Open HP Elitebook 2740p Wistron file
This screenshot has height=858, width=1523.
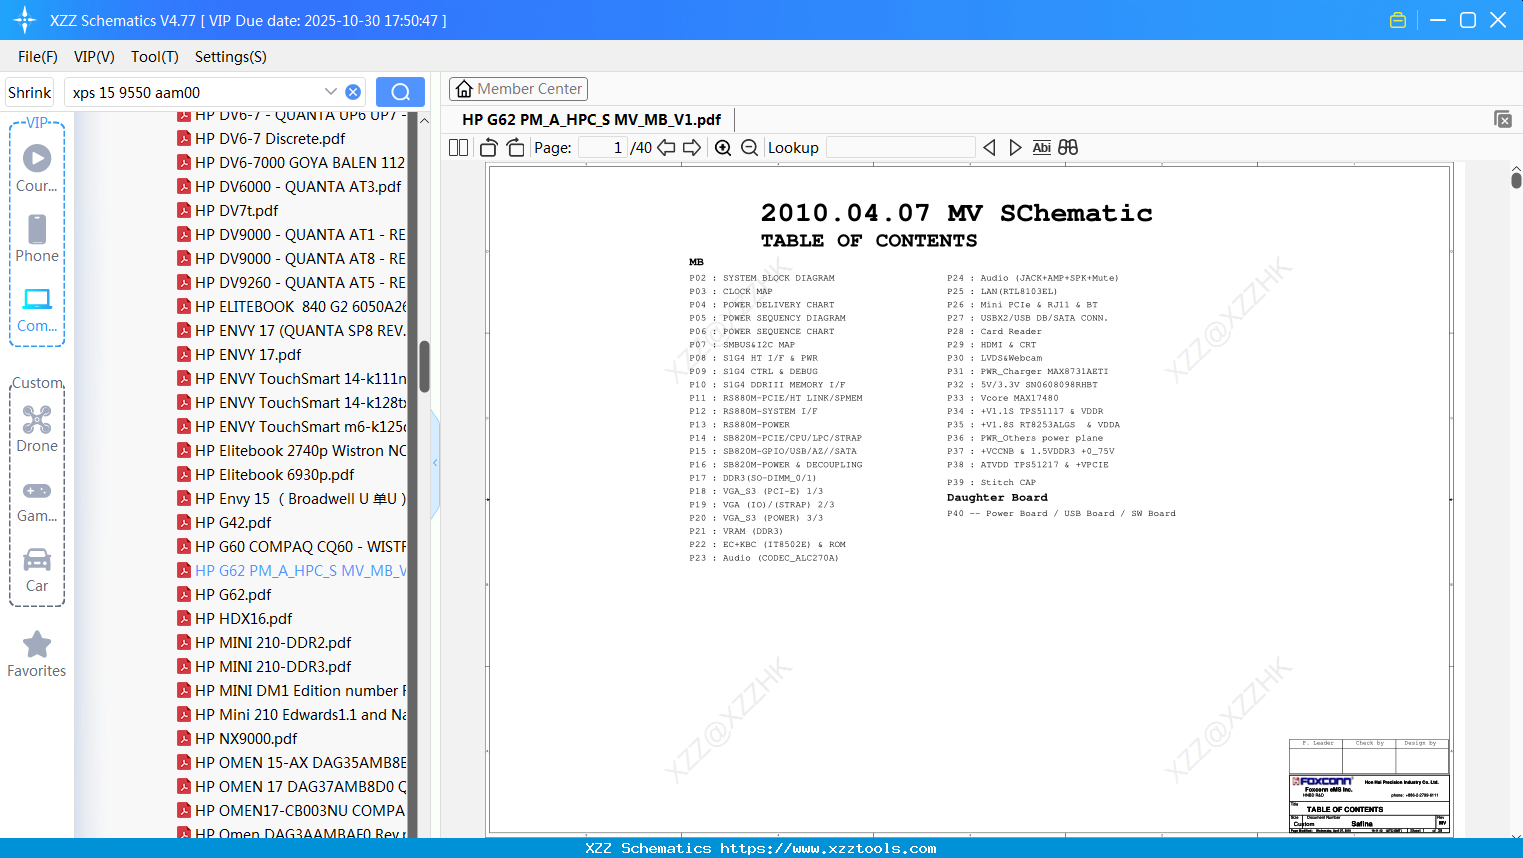(291, 451)
